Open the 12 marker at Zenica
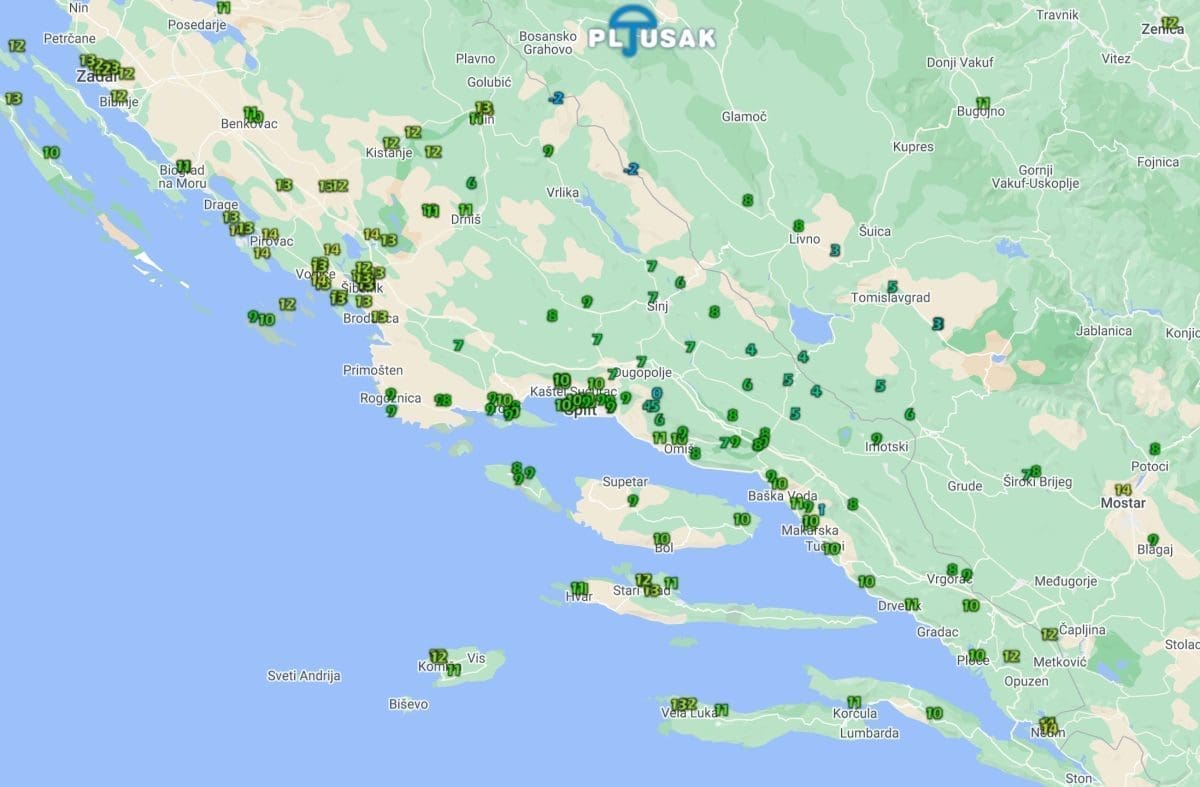 [1169, 22]
